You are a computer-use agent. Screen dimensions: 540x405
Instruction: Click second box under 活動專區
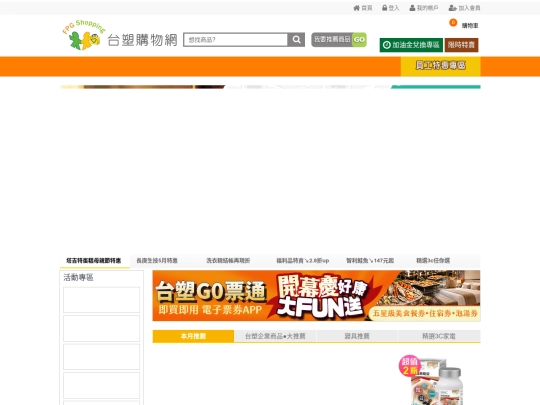pyautogui.click(x=102, y=329)
